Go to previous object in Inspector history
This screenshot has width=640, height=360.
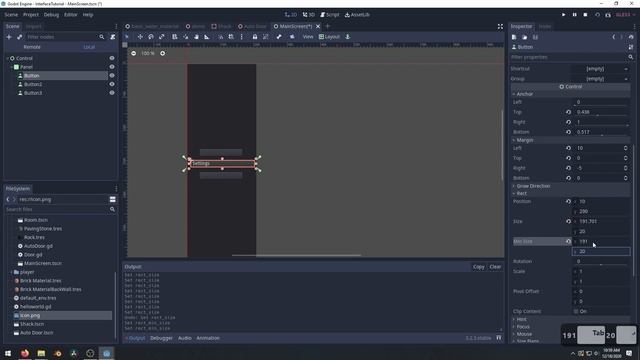(x=613, y=37)
